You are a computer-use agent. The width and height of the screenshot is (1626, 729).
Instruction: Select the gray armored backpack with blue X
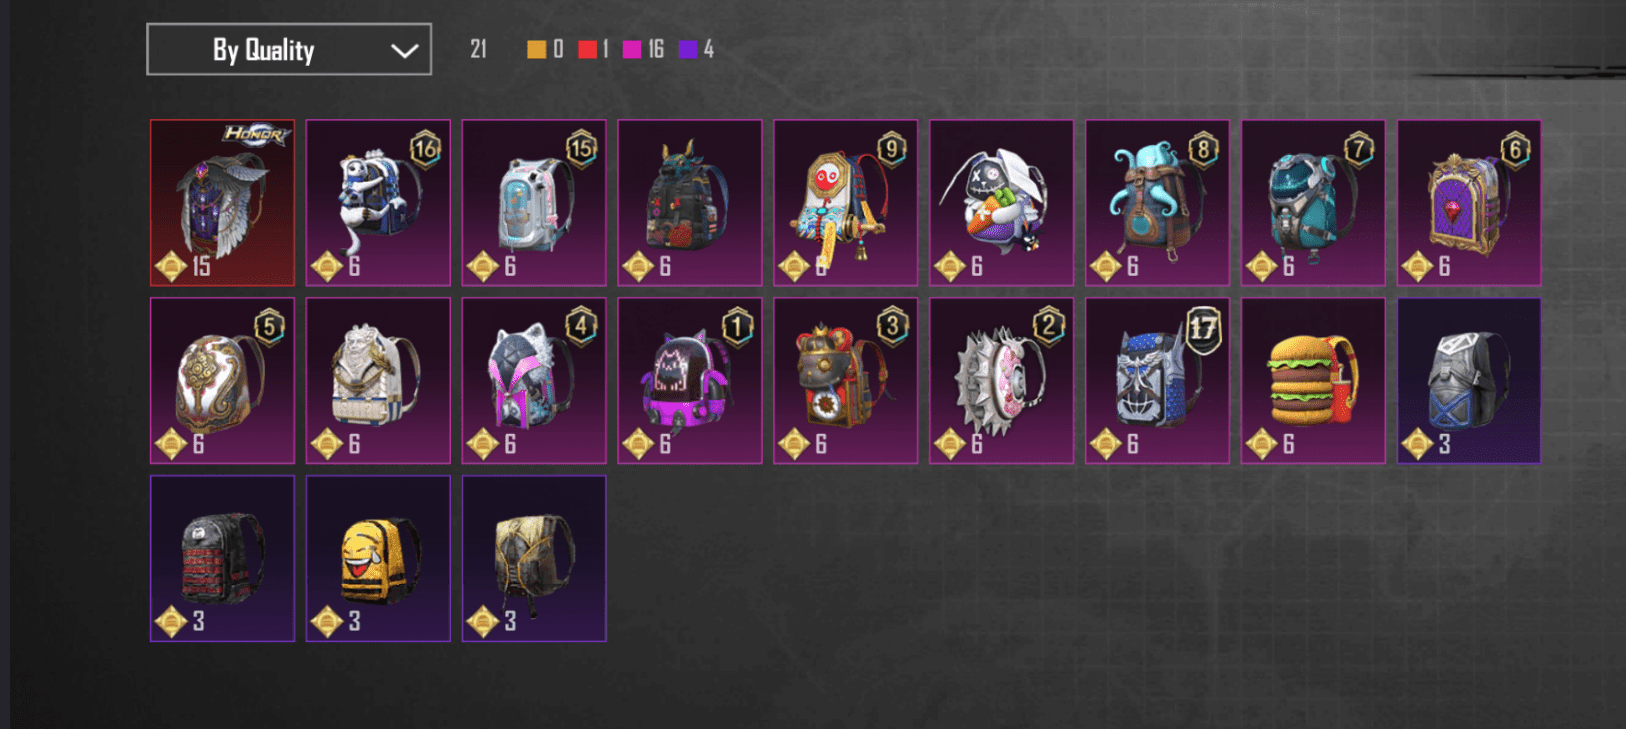[x=1469, y=381]
